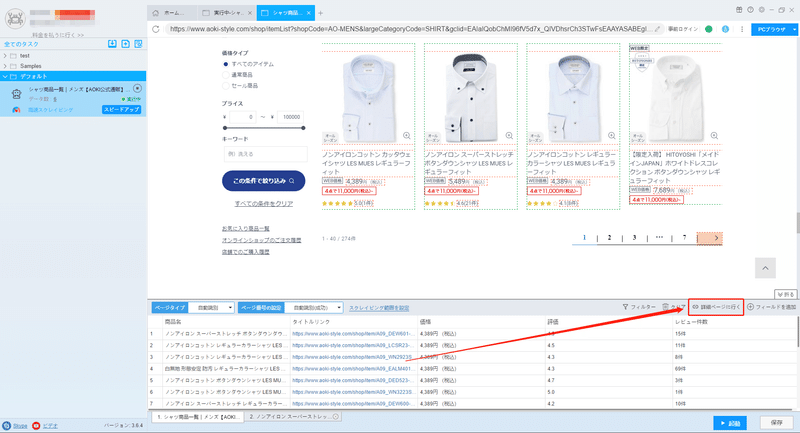This screenshot has height=433, width=800.
Task: Click すべての条件をクリア link
Action: 263,203
